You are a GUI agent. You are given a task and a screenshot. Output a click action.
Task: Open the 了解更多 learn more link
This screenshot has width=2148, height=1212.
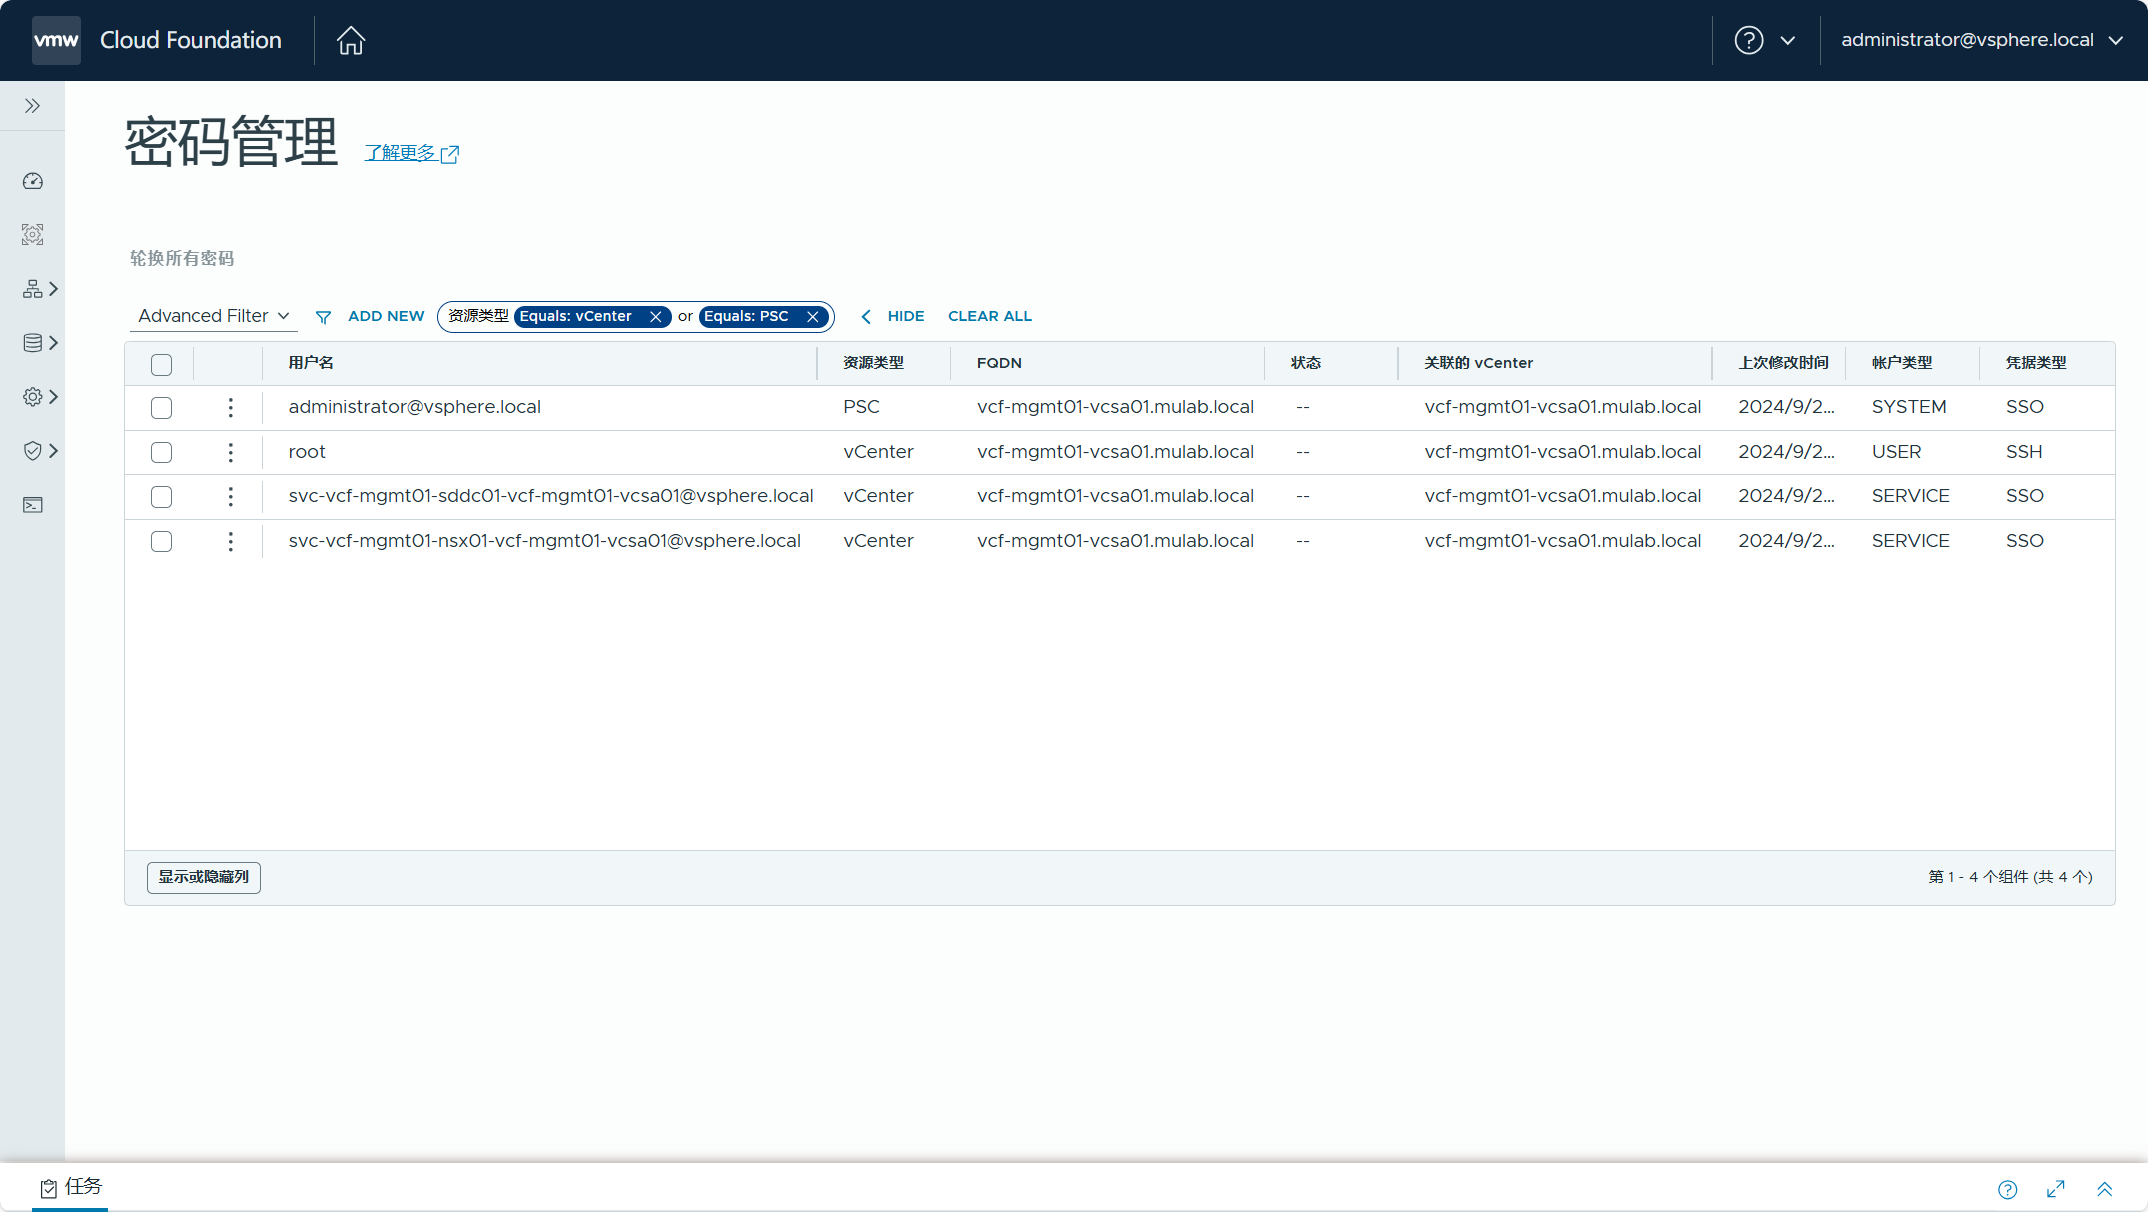click(411, 153)
